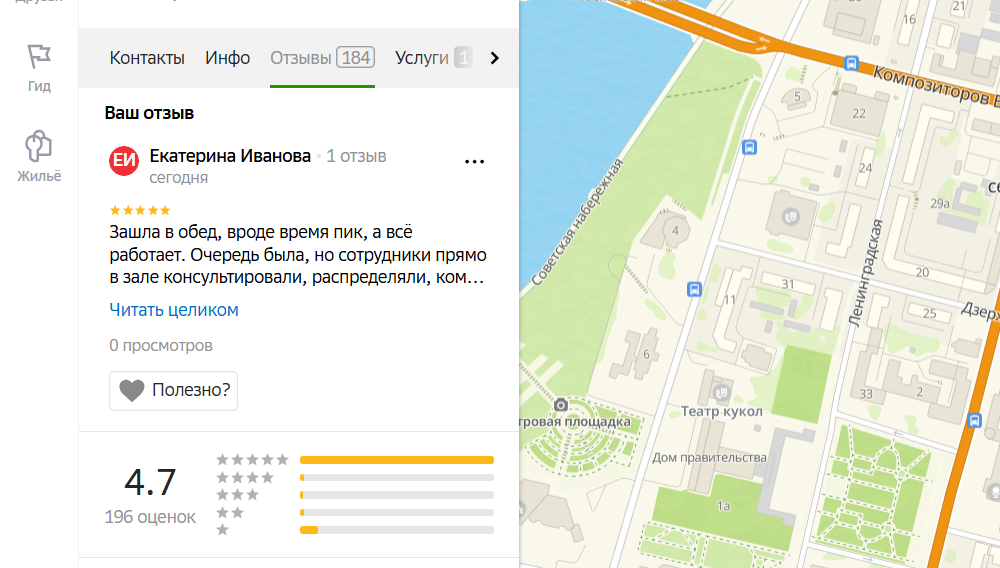
Task: Click Дом правительства label on map
Action: tap(709, 458)
